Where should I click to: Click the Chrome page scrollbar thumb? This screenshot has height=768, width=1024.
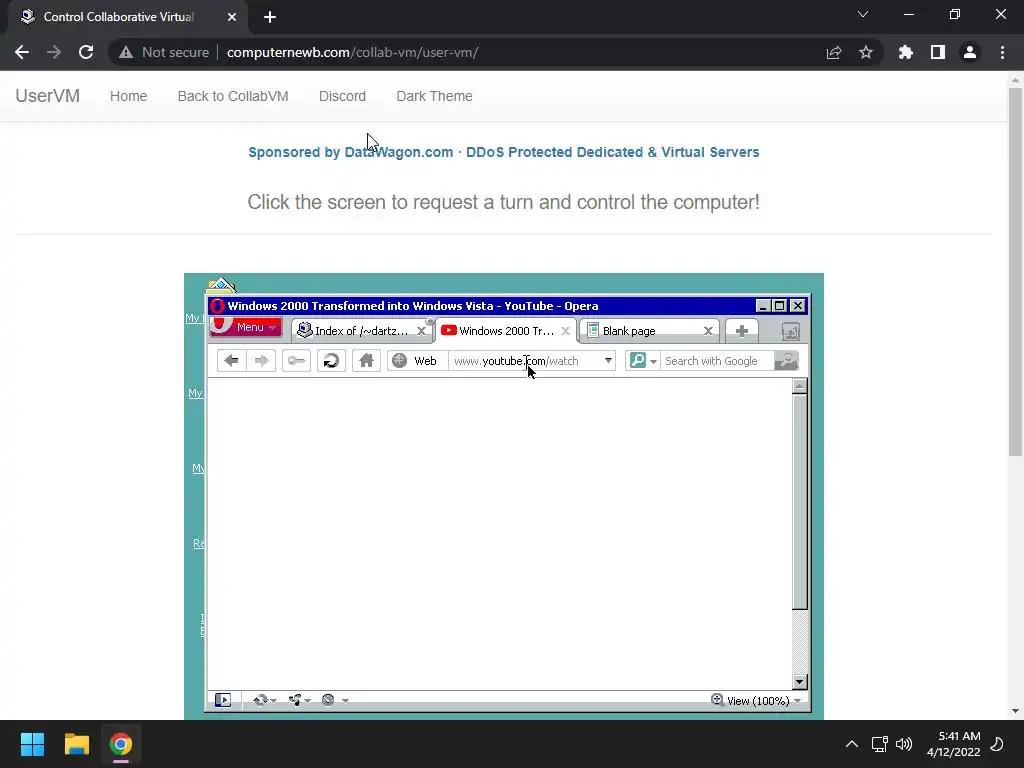click(x=1015, y=271)
